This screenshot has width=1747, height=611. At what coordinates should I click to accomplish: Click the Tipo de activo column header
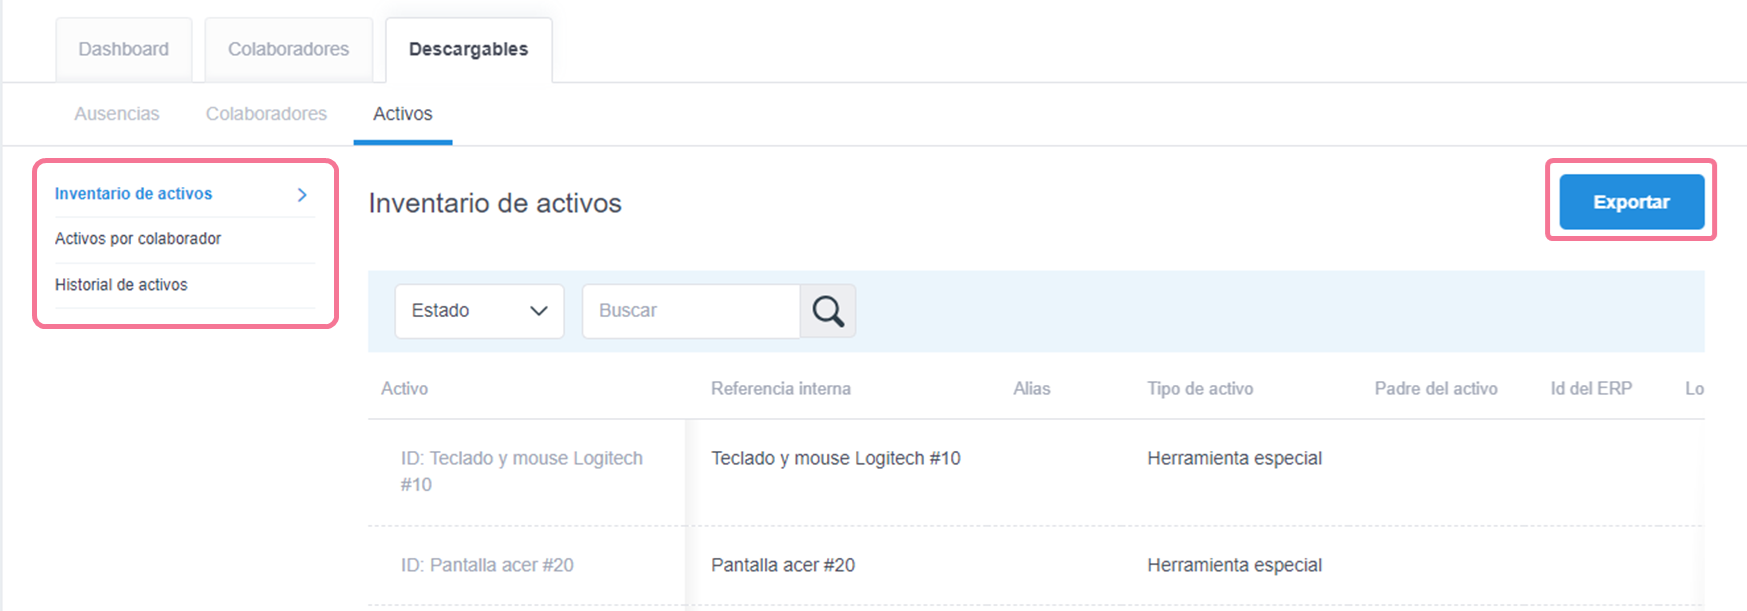click(1199, 389)
